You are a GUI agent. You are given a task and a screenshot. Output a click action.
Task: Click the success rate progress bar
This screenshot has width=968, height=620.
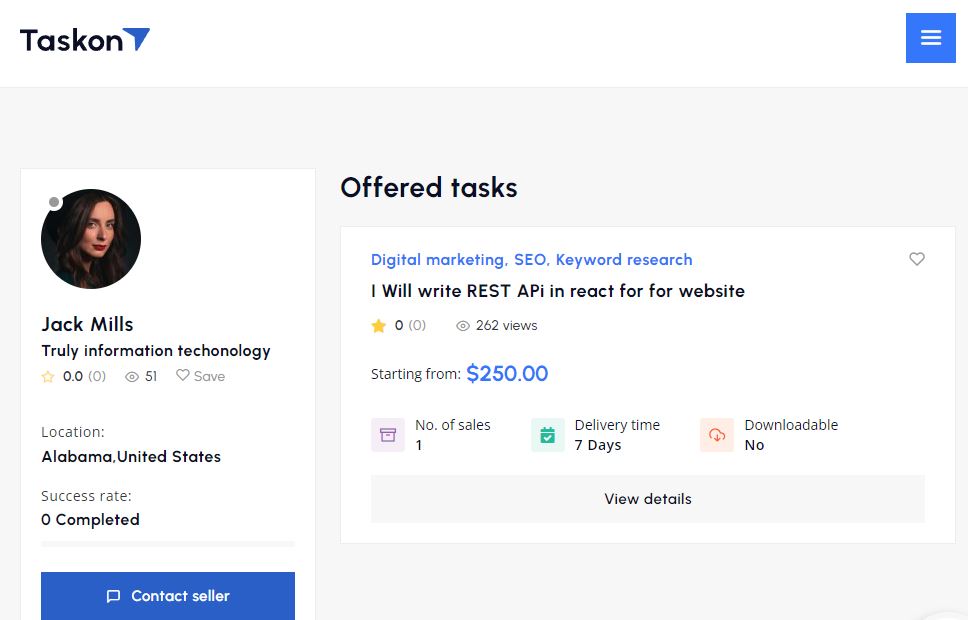coord(168,544)
